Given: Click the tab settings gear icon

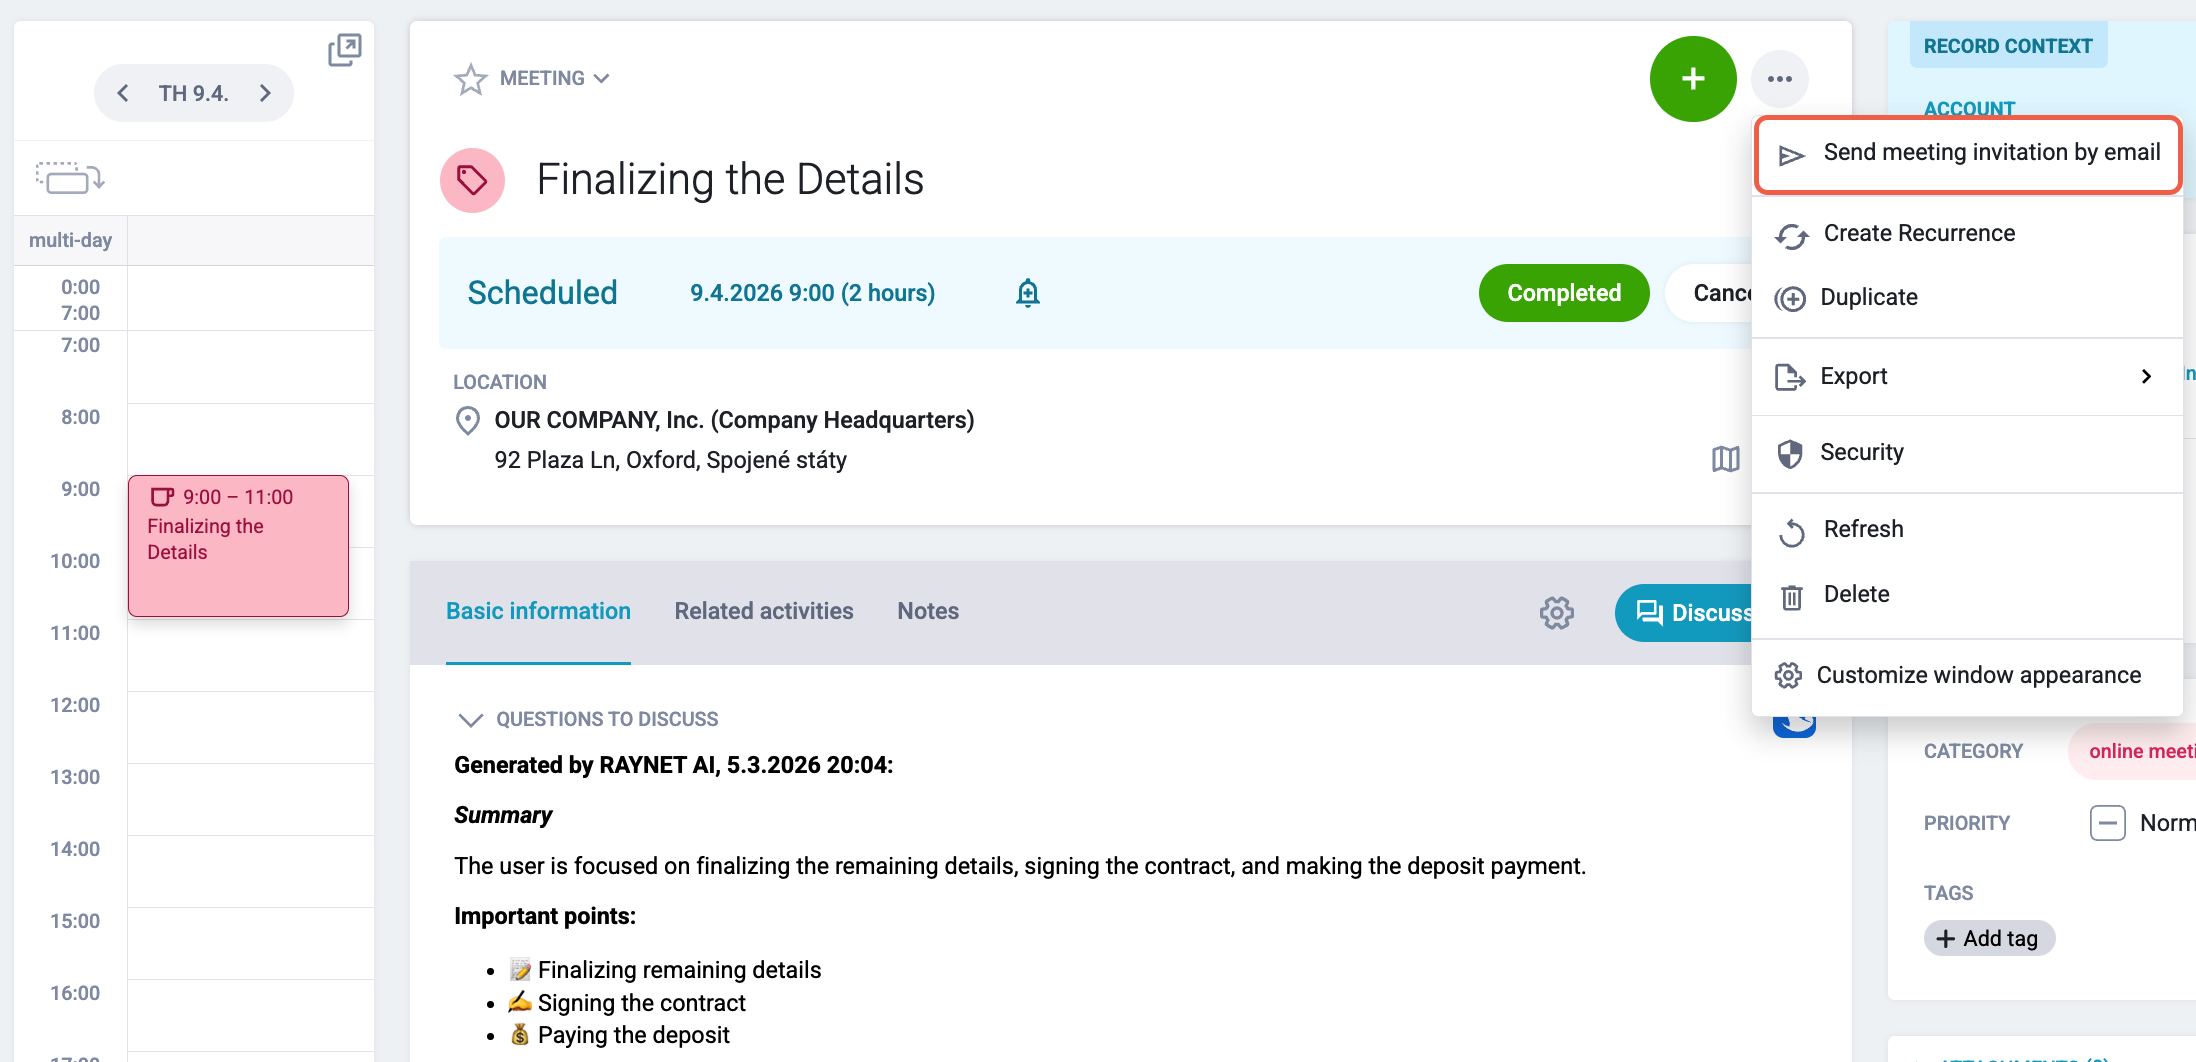Looking at the screenshot, I should point(1557,612).
